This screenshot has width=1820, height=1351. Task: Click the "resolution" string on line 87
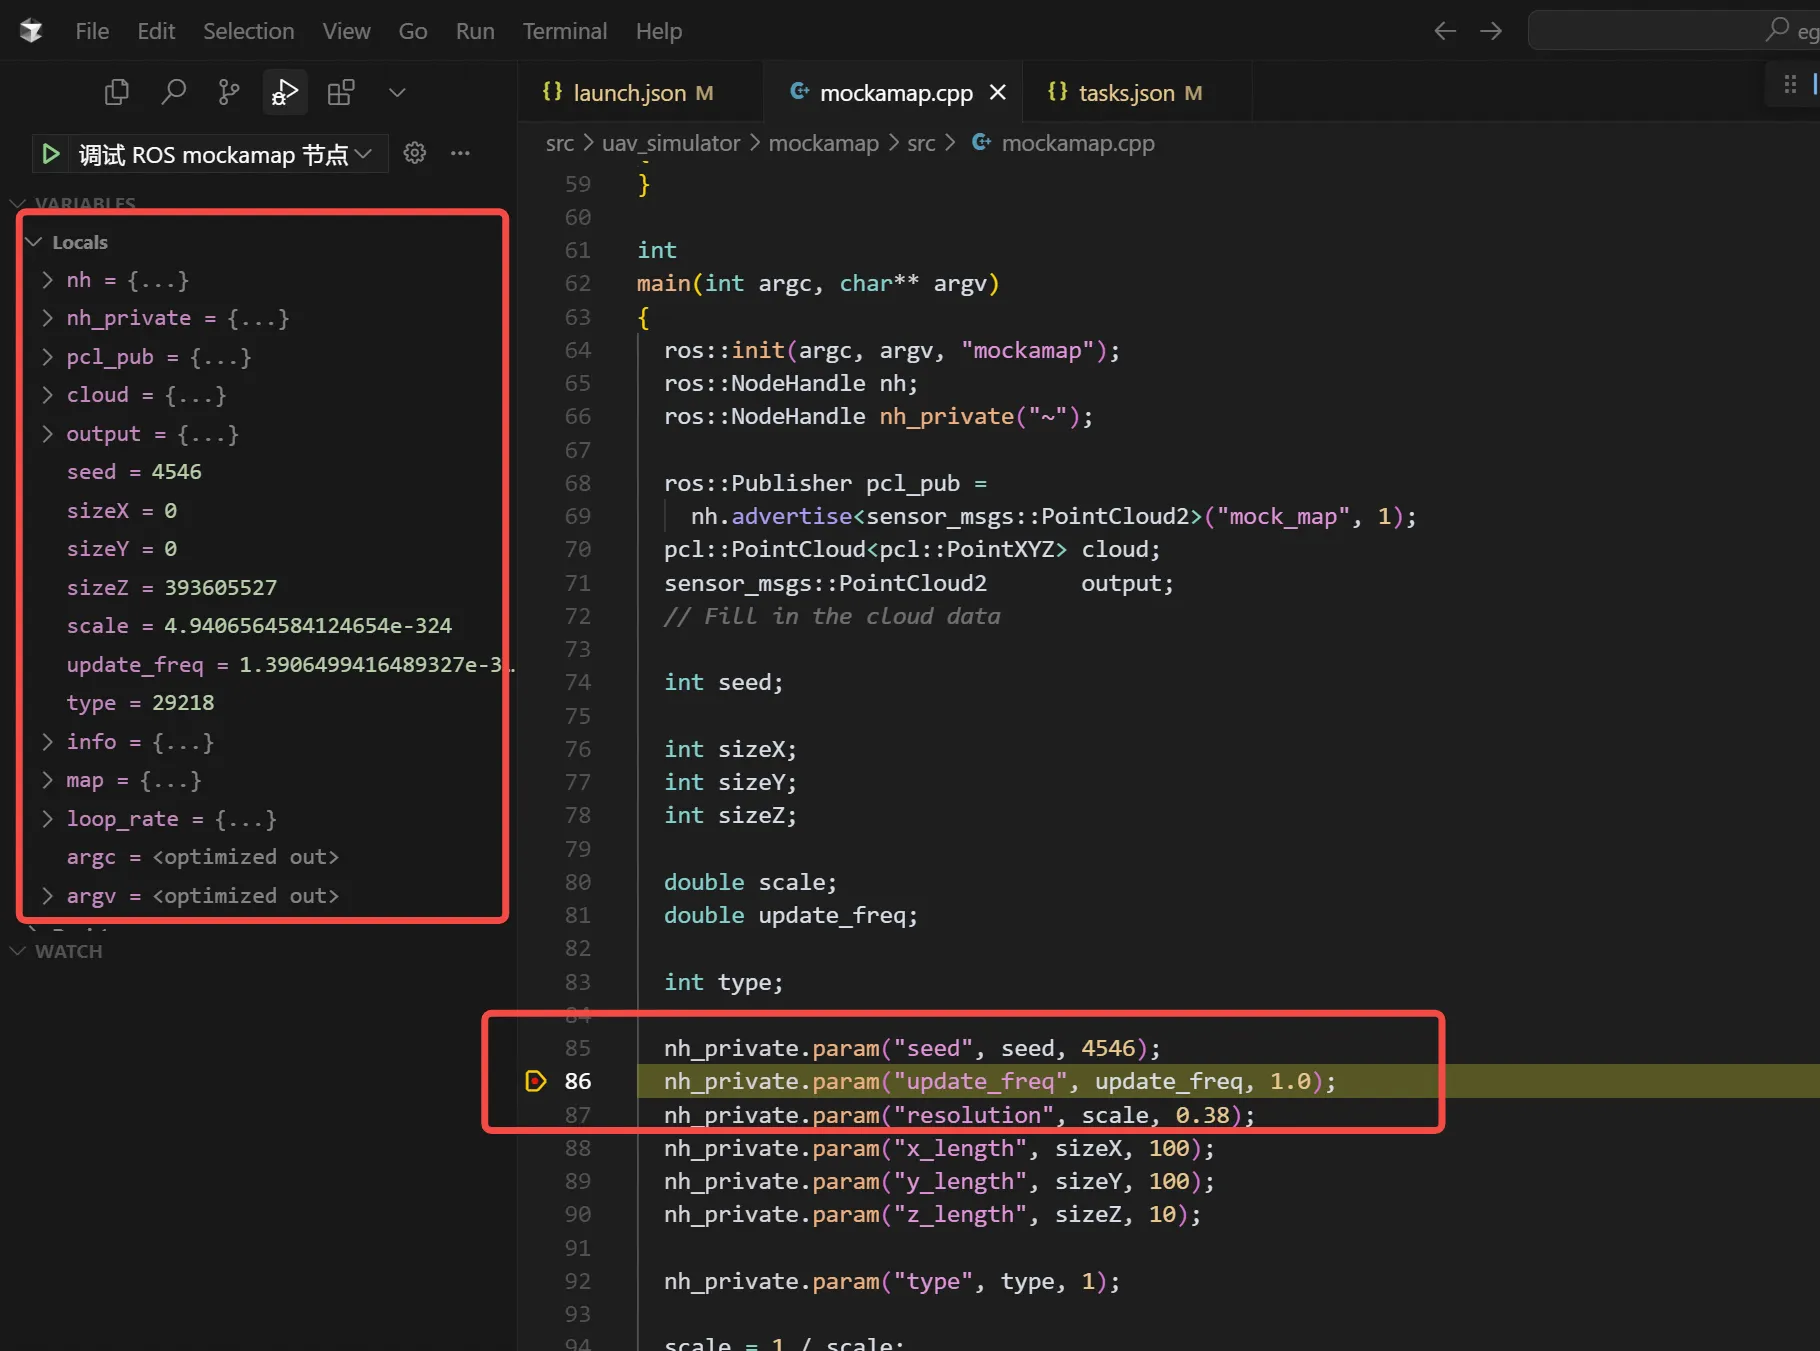coord(974,1115)
